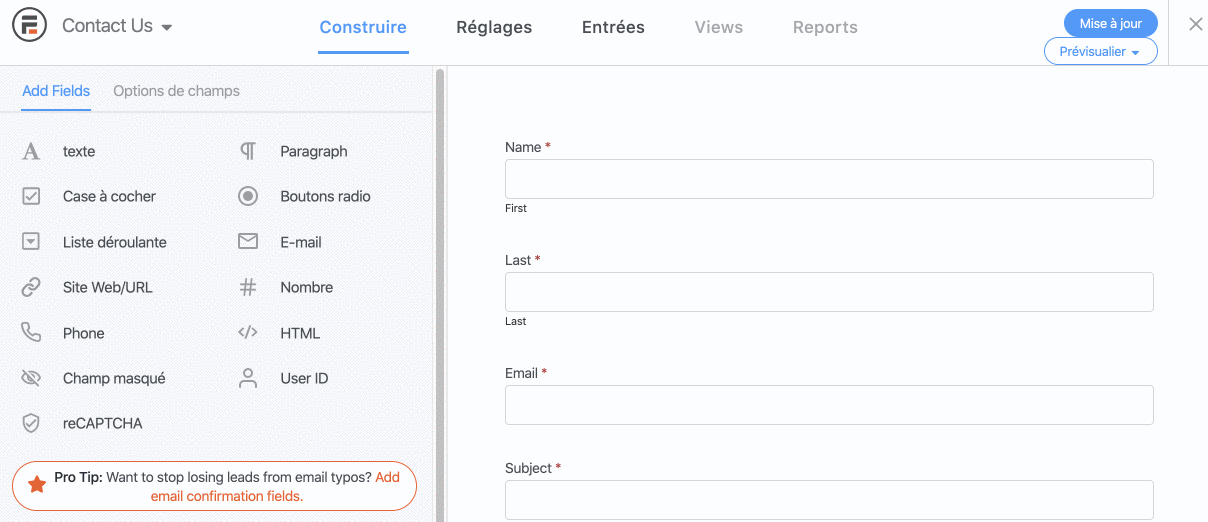Click the Subject field label in form

tap(533, 468)
